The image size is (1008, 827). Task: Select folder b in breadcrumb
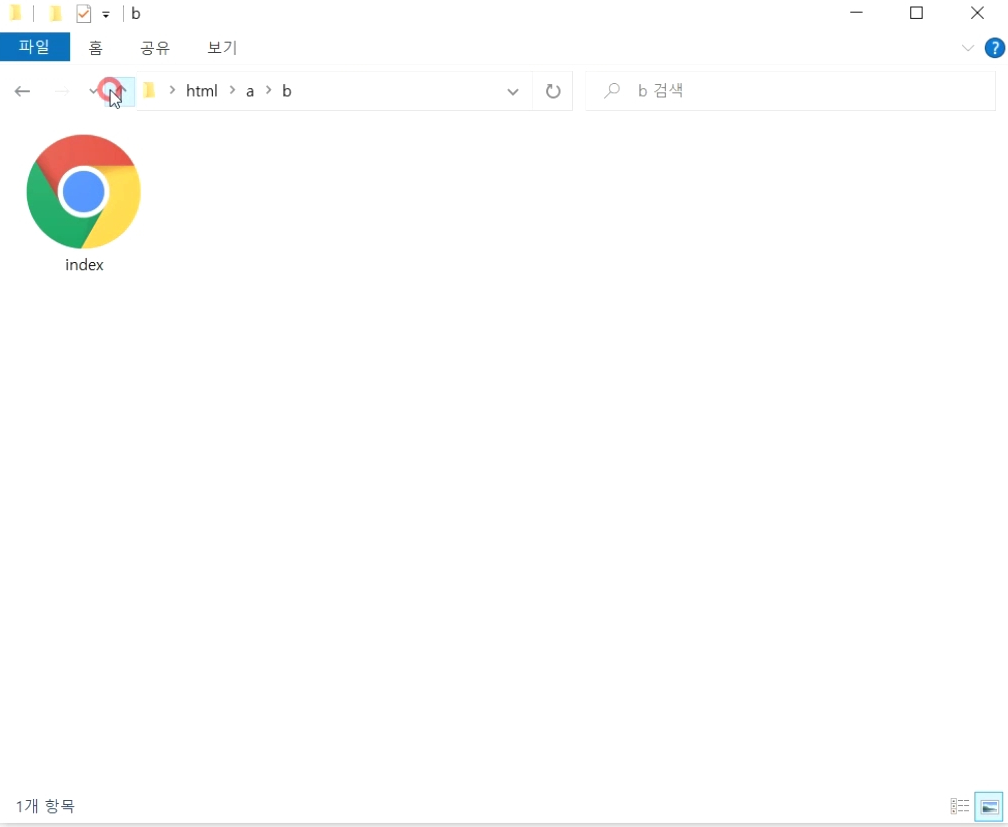(x=287, y=91)
